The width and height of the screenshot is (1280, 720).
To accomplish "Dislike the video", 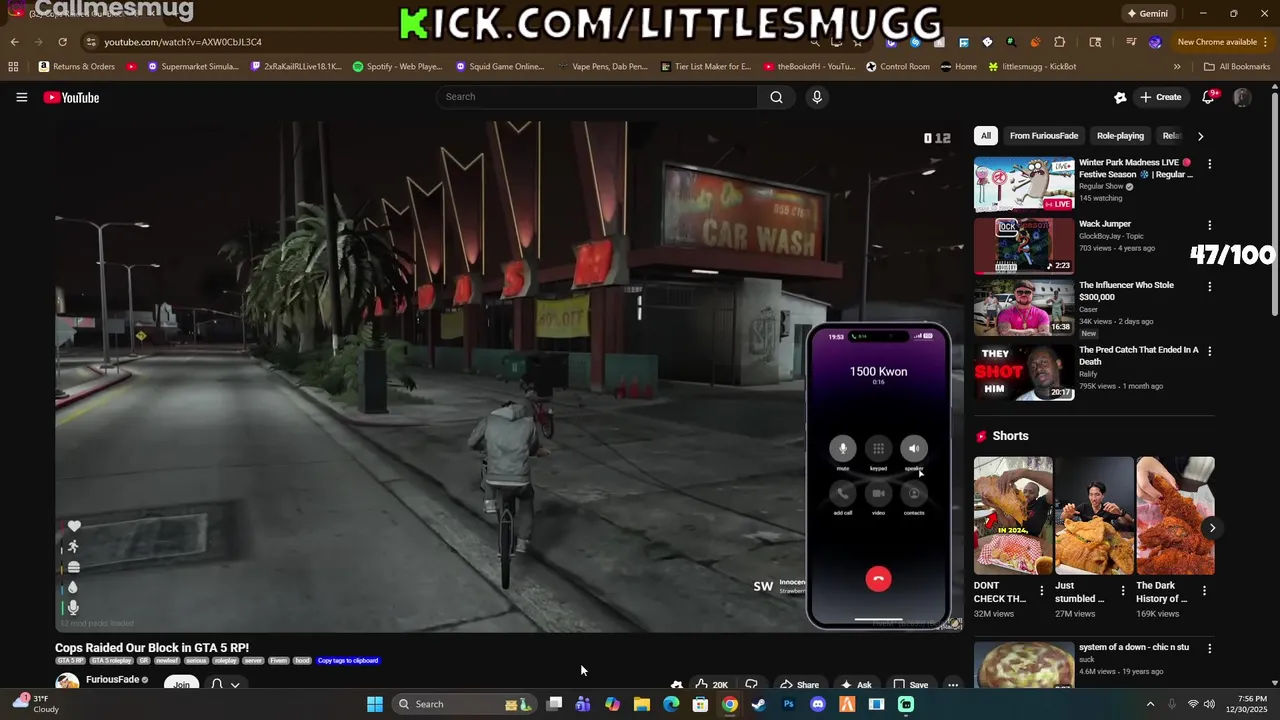I will click(x=751, y=685).
